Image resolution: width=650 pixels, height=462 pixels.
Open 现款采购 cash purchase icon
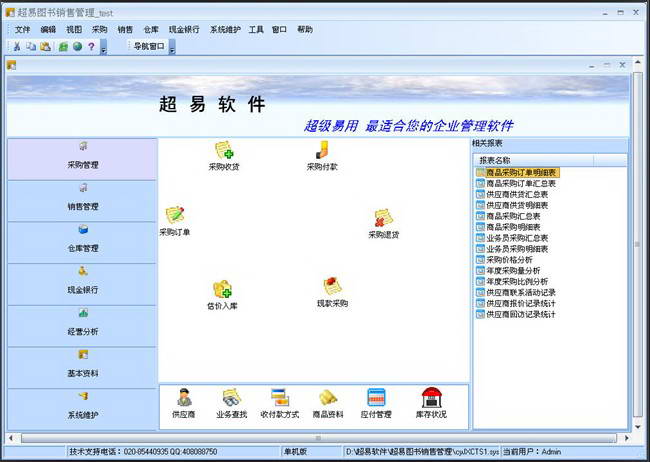click(332, 292)
